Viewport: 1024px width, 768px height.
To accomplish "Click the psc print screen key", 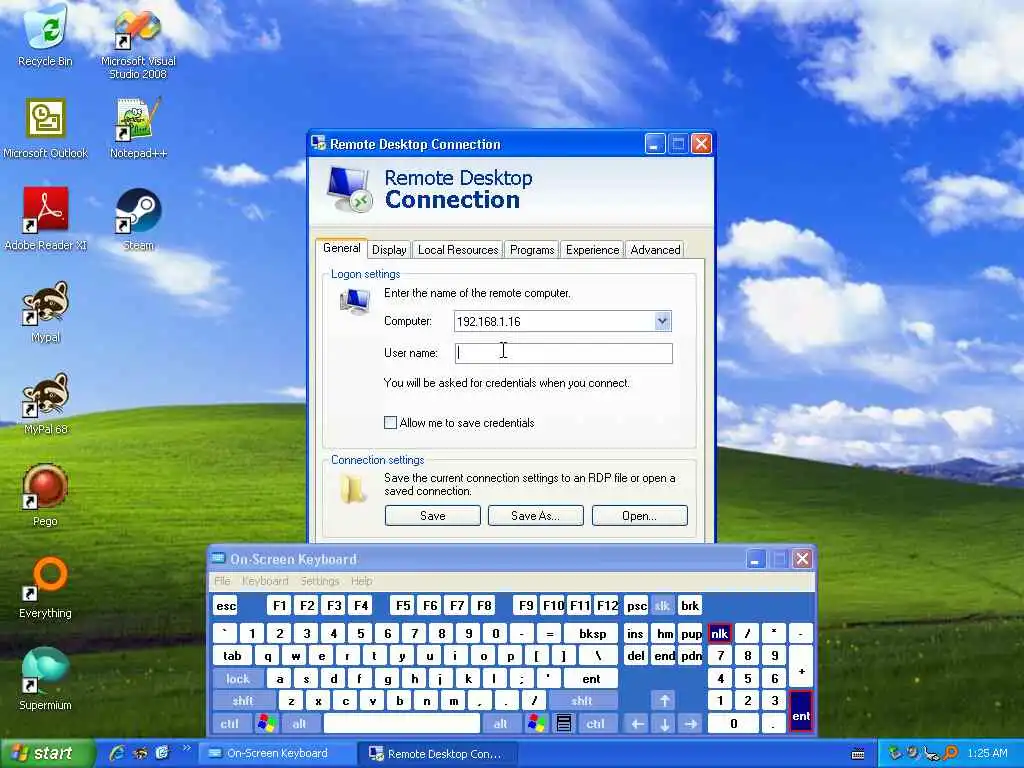I will [x=637, y=605].
